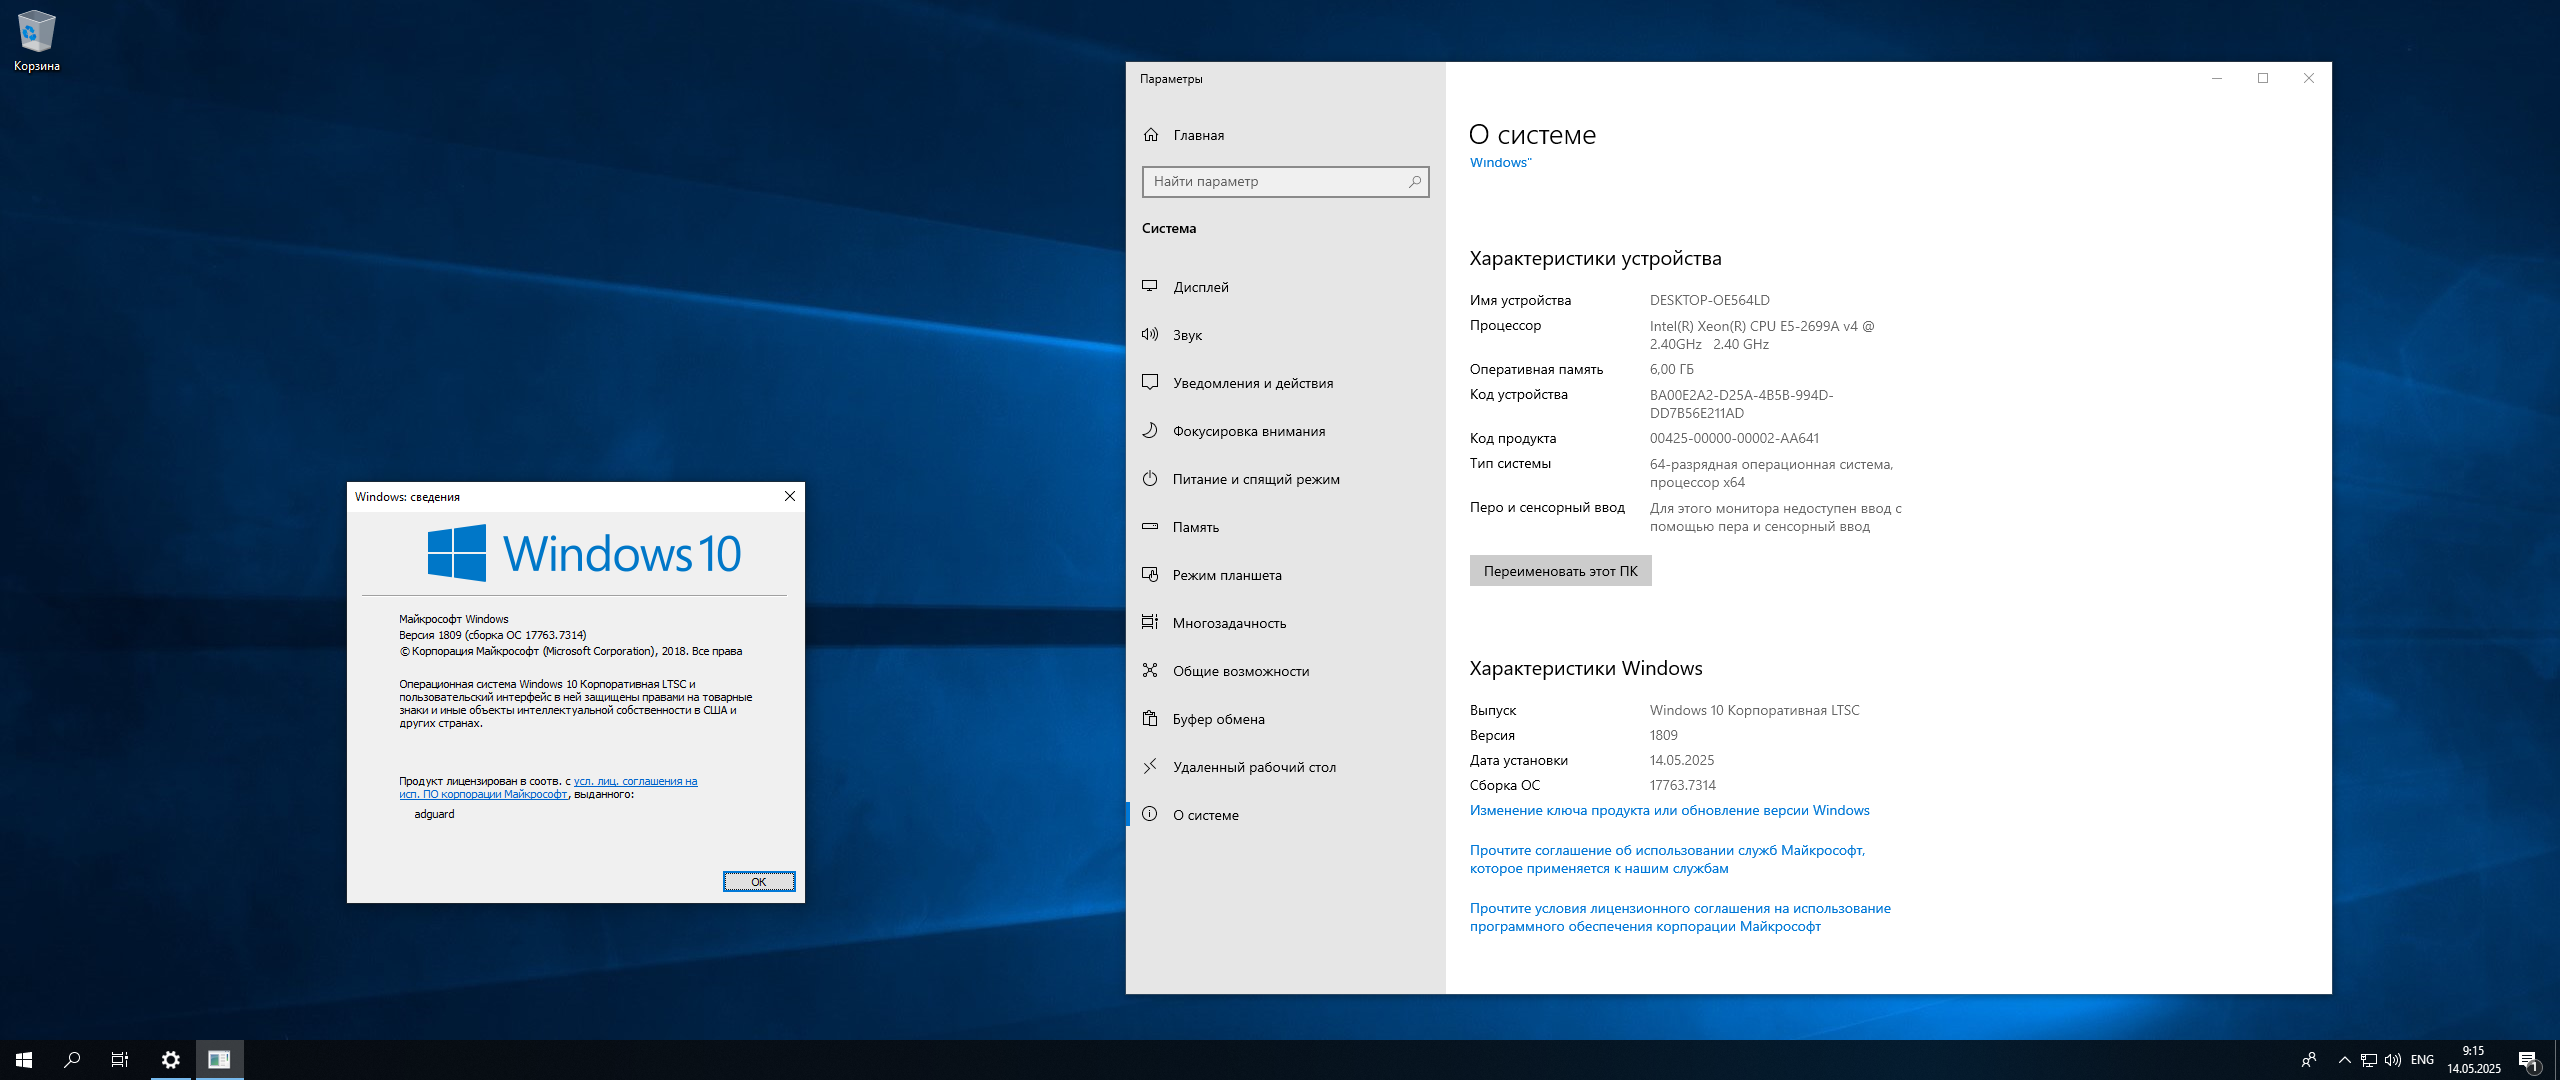
Task: Select Многозадачность
Action: point(1286,623)
